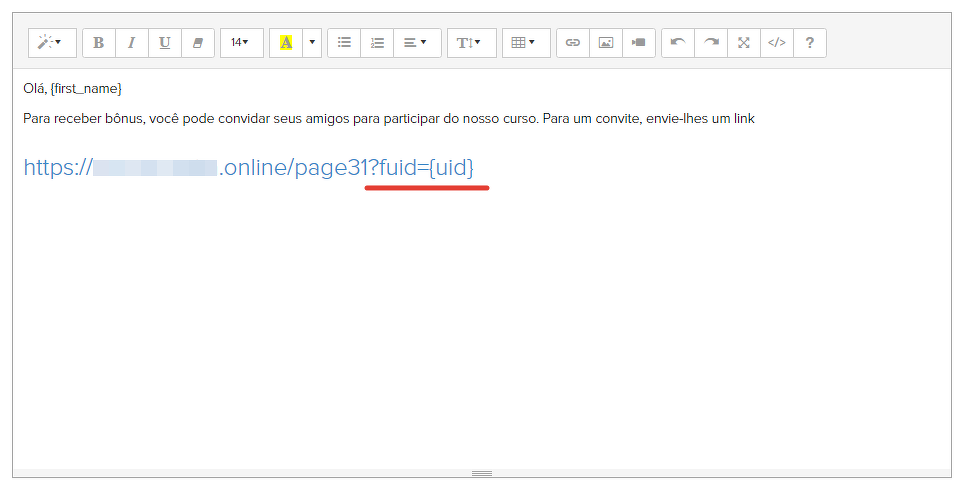Insert an ordered numbered list
970x495 pixels.
tap(377, 43)
